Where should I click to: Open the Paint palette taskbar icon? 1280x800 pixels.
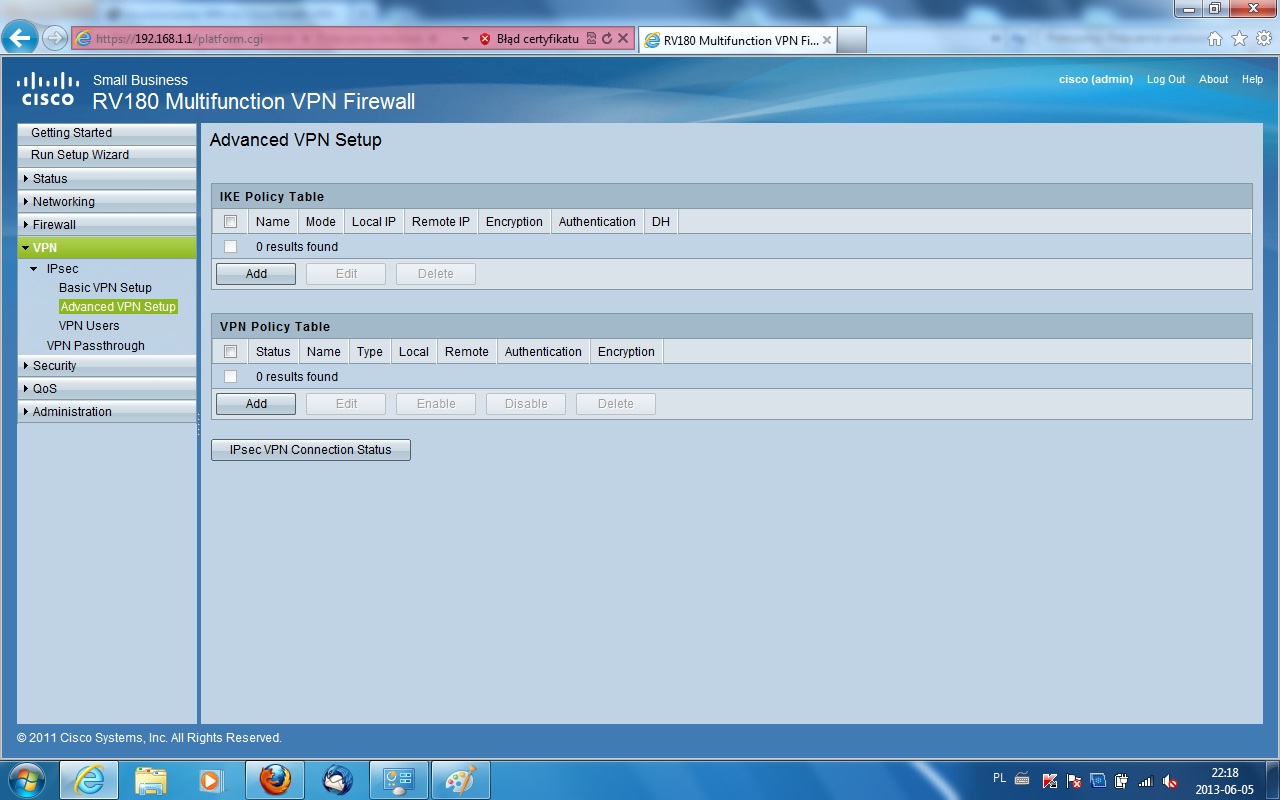[461, 780]
